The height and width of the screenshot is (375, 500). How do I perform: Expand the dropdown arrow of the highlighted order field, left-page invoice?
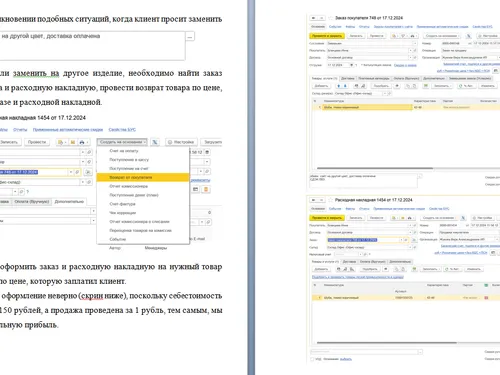(x=71, y=172)
